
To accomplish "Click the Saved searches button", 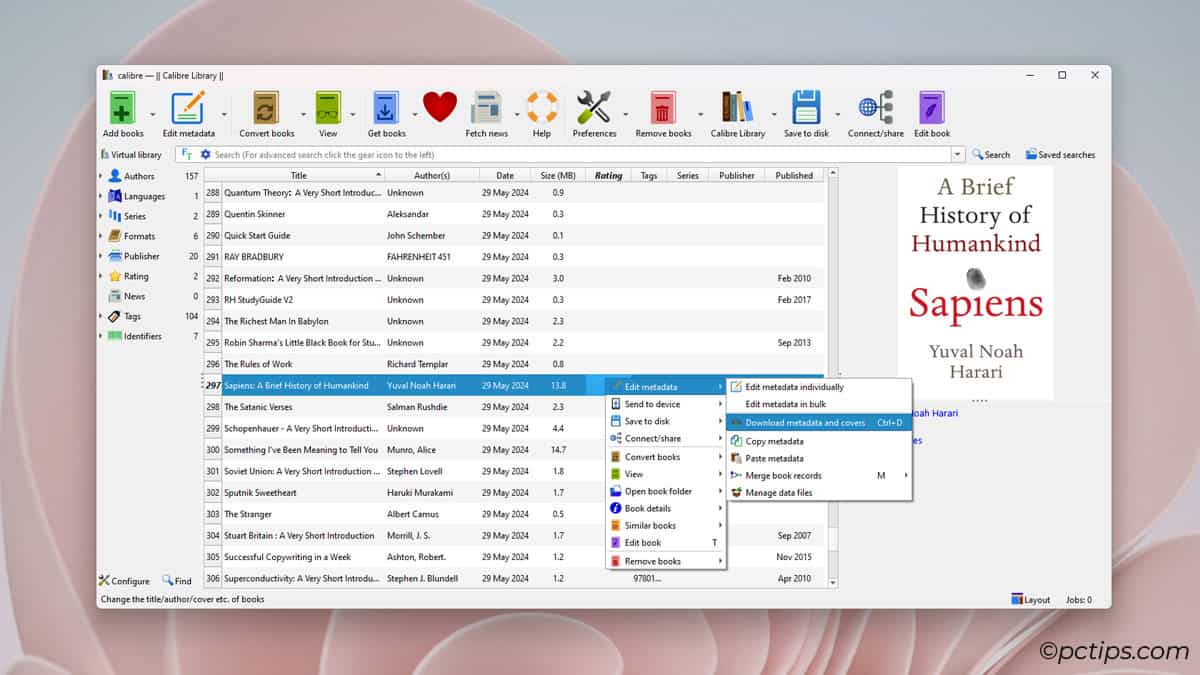I will [x=1060, y=155].
